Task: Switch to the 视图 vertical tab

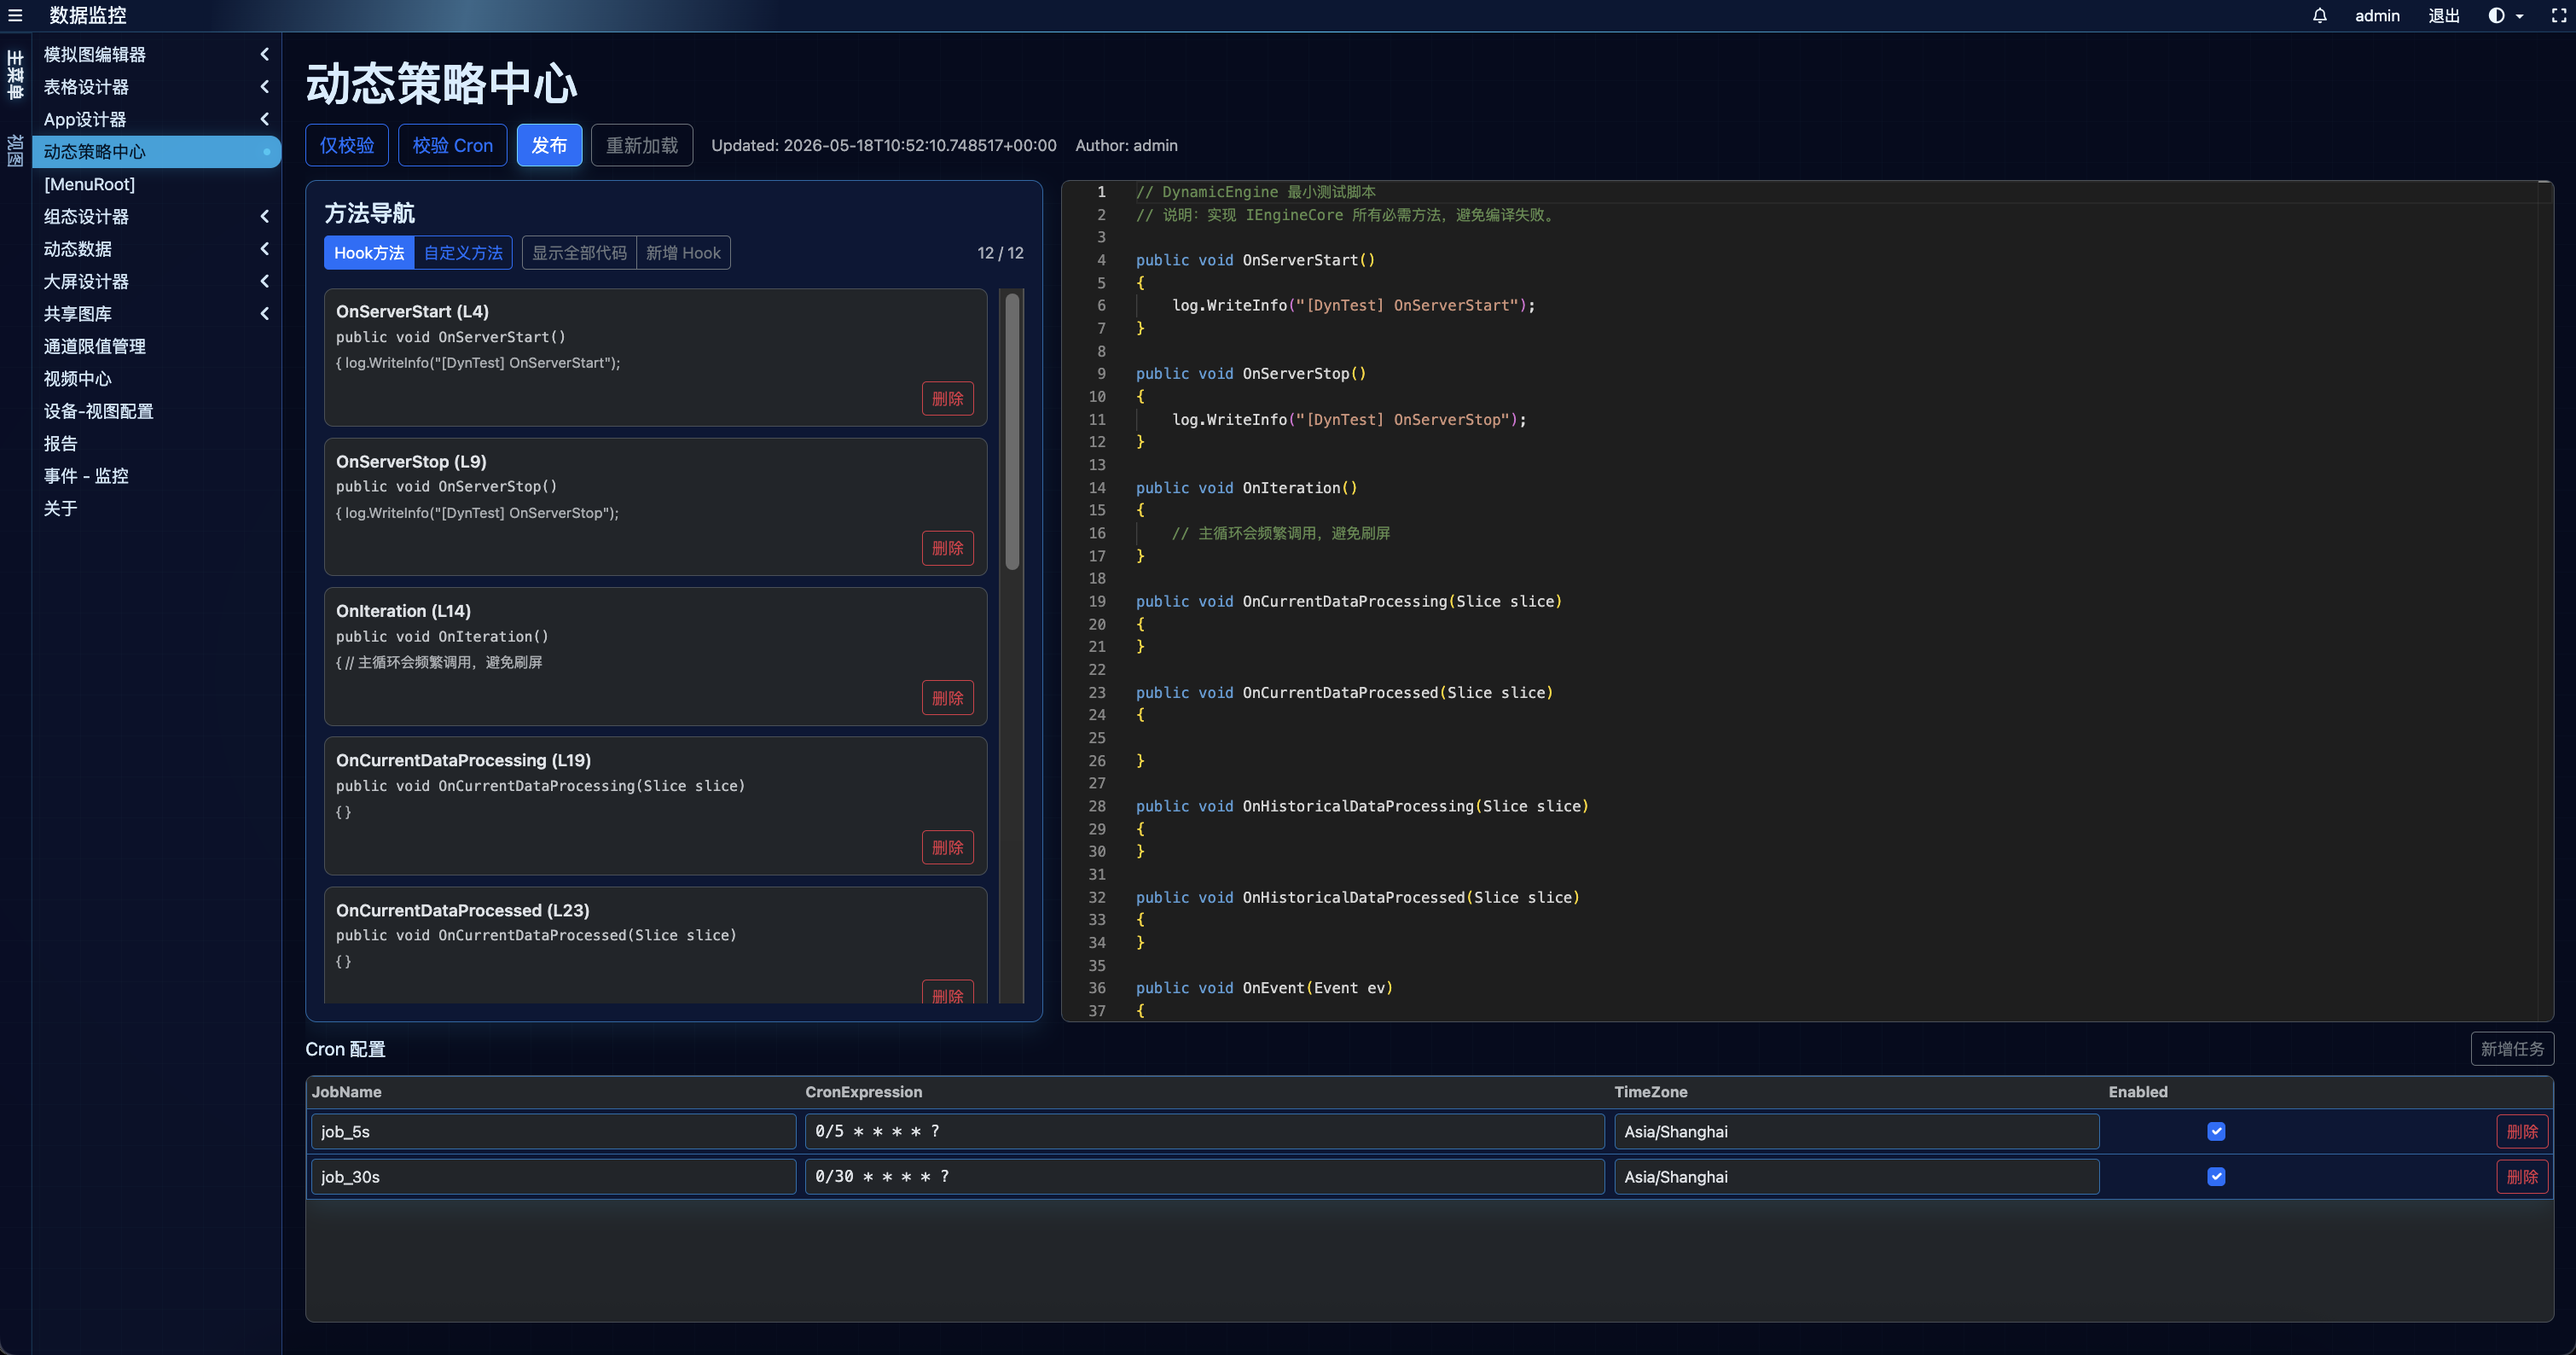Action: pos(15,150)
